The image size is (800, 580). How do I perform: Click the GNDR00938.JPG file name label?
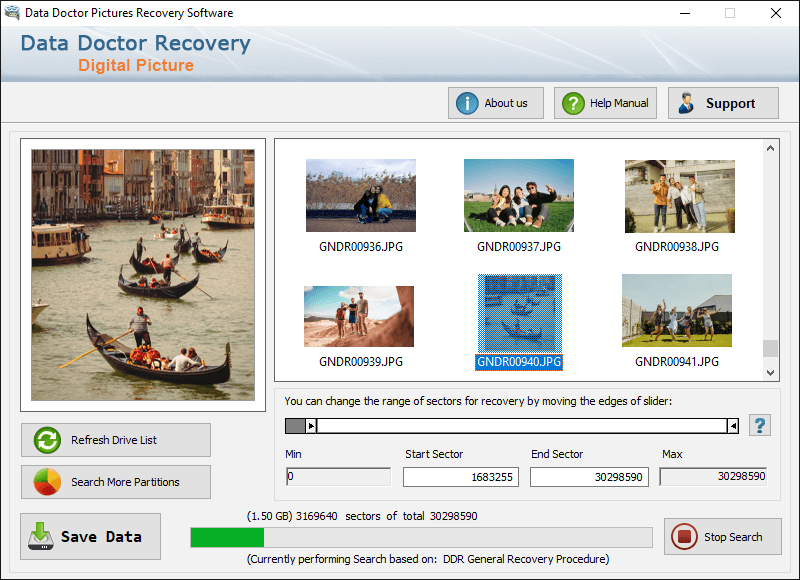click(677, 247)
